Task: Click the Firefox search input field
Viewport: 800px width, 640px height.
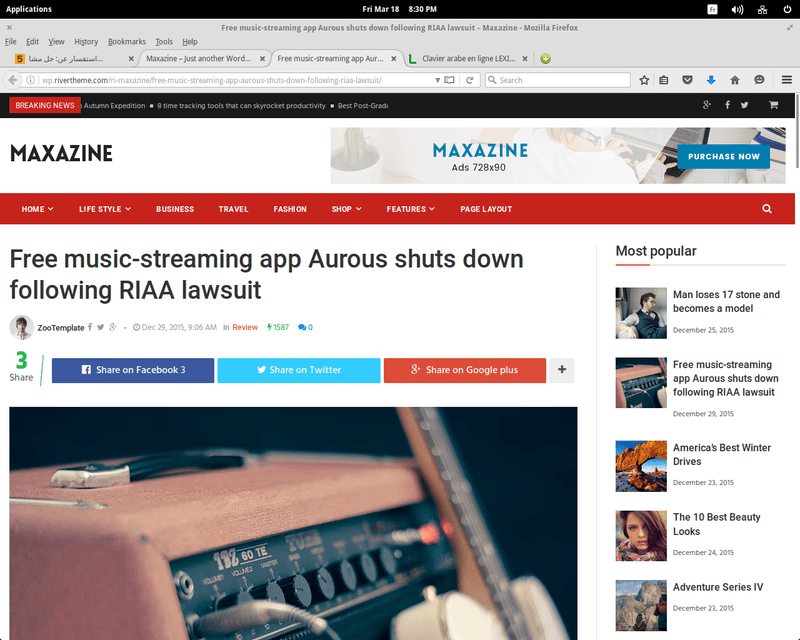Action: (558, 80)
